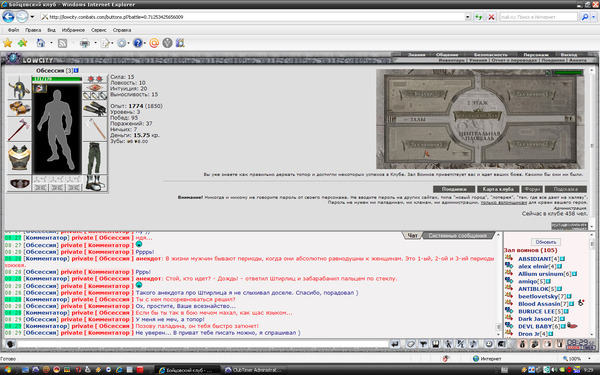
Task: Click the green health bar above character
Action: [57, 79]
